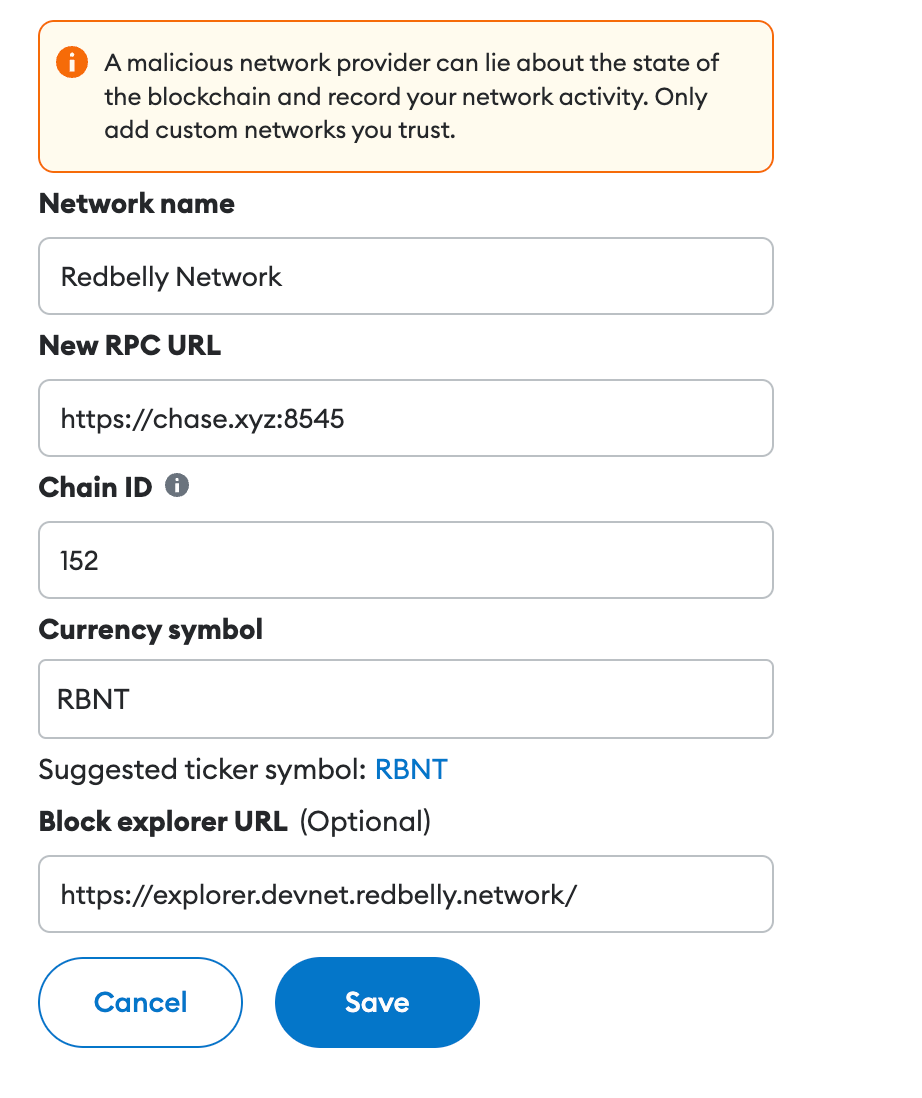Click the Cancel button
Screen dimensions: 922x1098
(x=141, y=1003)
